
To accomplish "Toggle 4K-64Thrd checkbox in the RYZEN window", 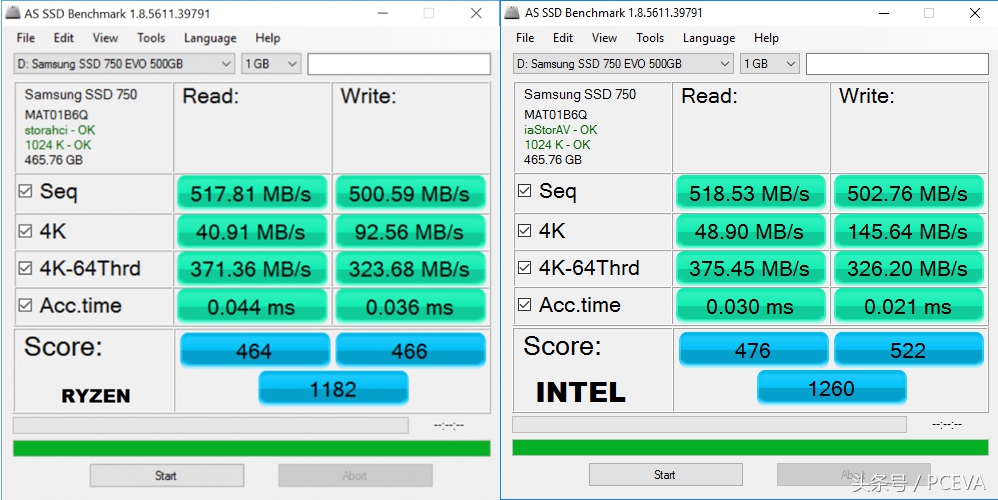I will [25, 268].
